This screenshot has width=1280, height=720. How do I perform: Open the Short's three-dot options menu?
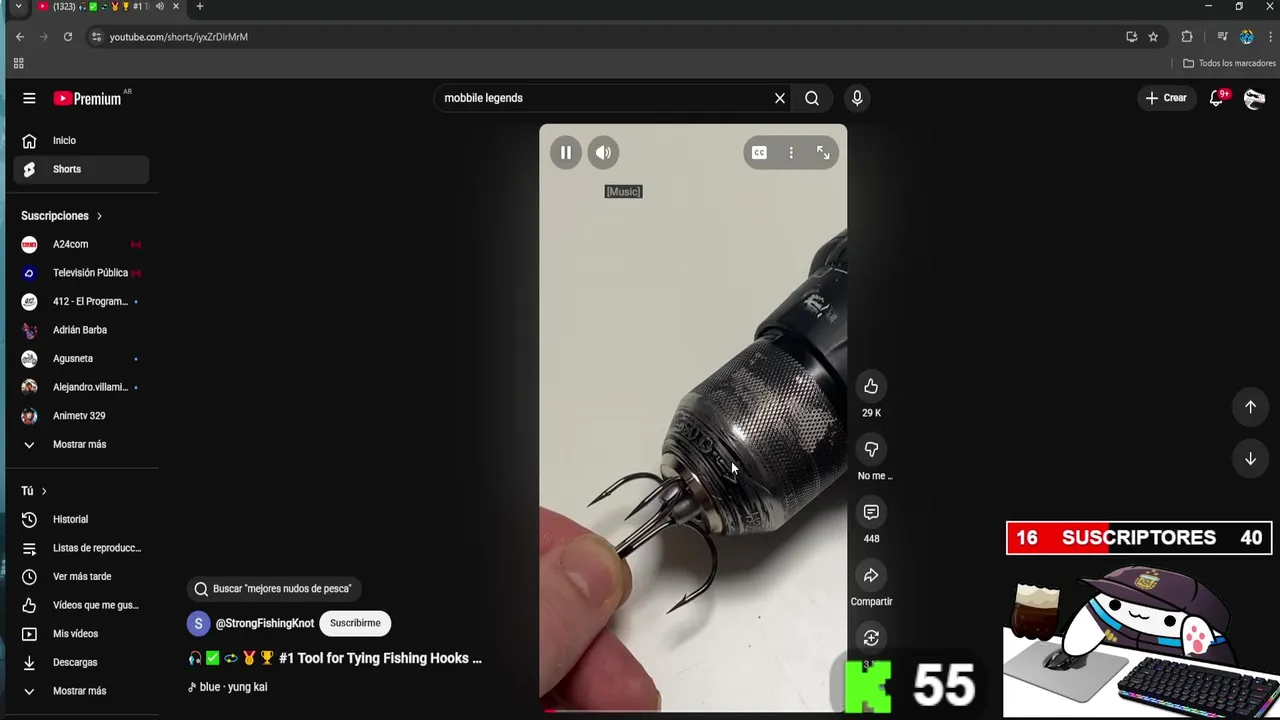point(791,153)
